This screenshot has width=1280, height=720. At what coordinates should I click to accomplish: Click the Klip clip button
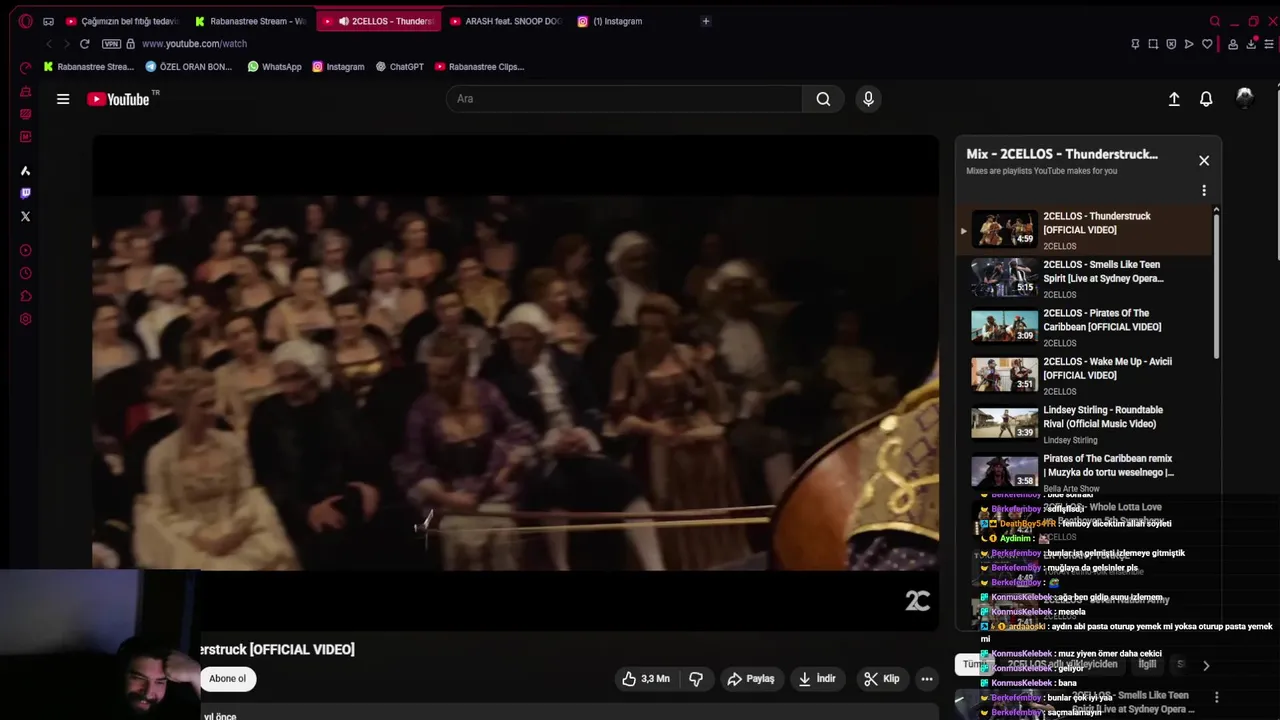click(881, 679)
